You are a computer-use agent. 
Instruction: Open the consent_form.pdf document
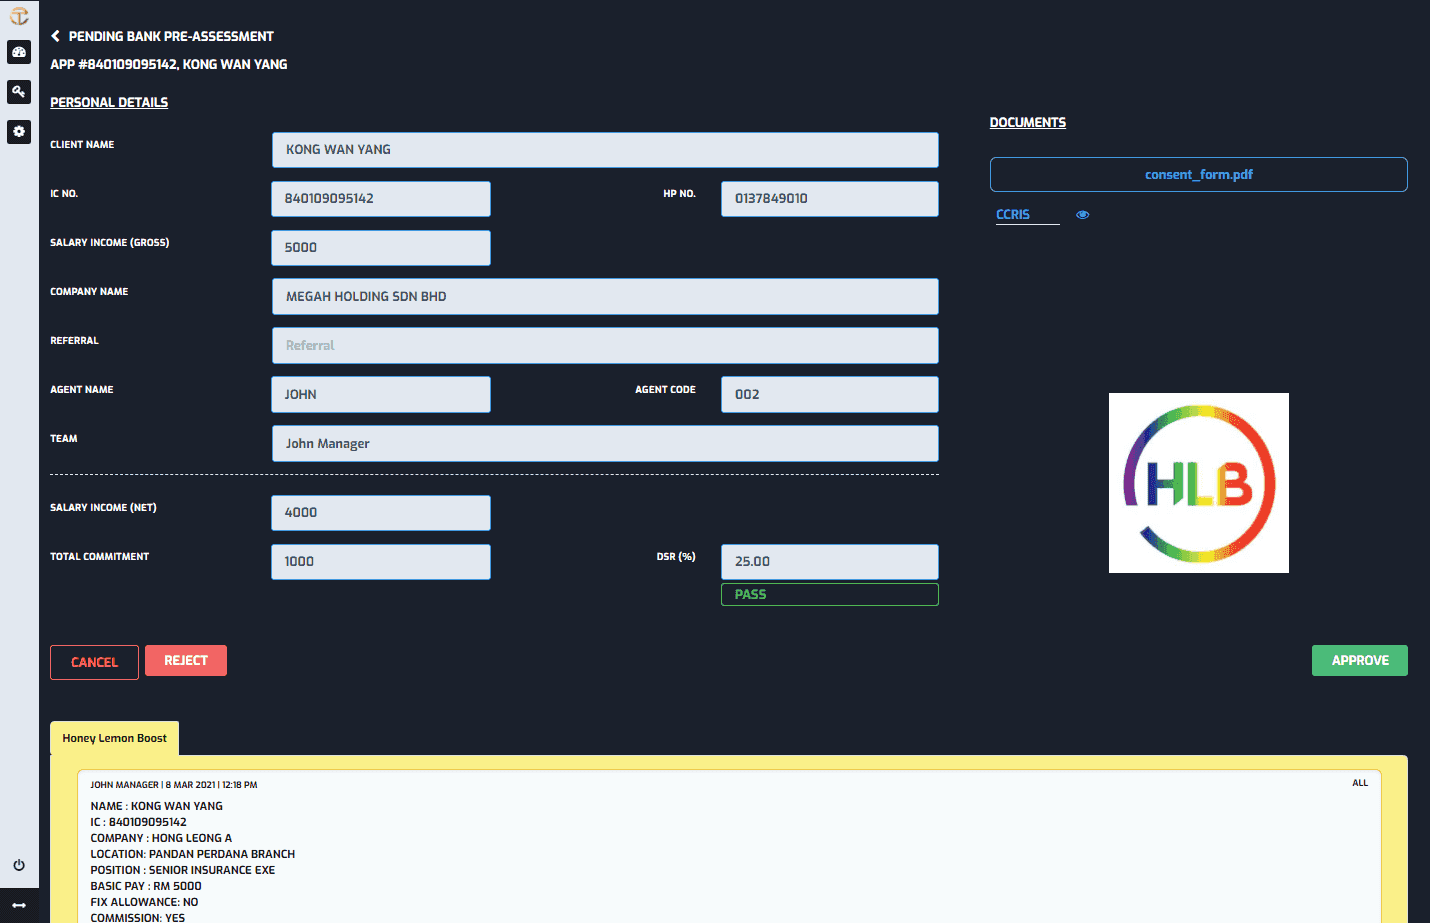[x=1198, y=173]
